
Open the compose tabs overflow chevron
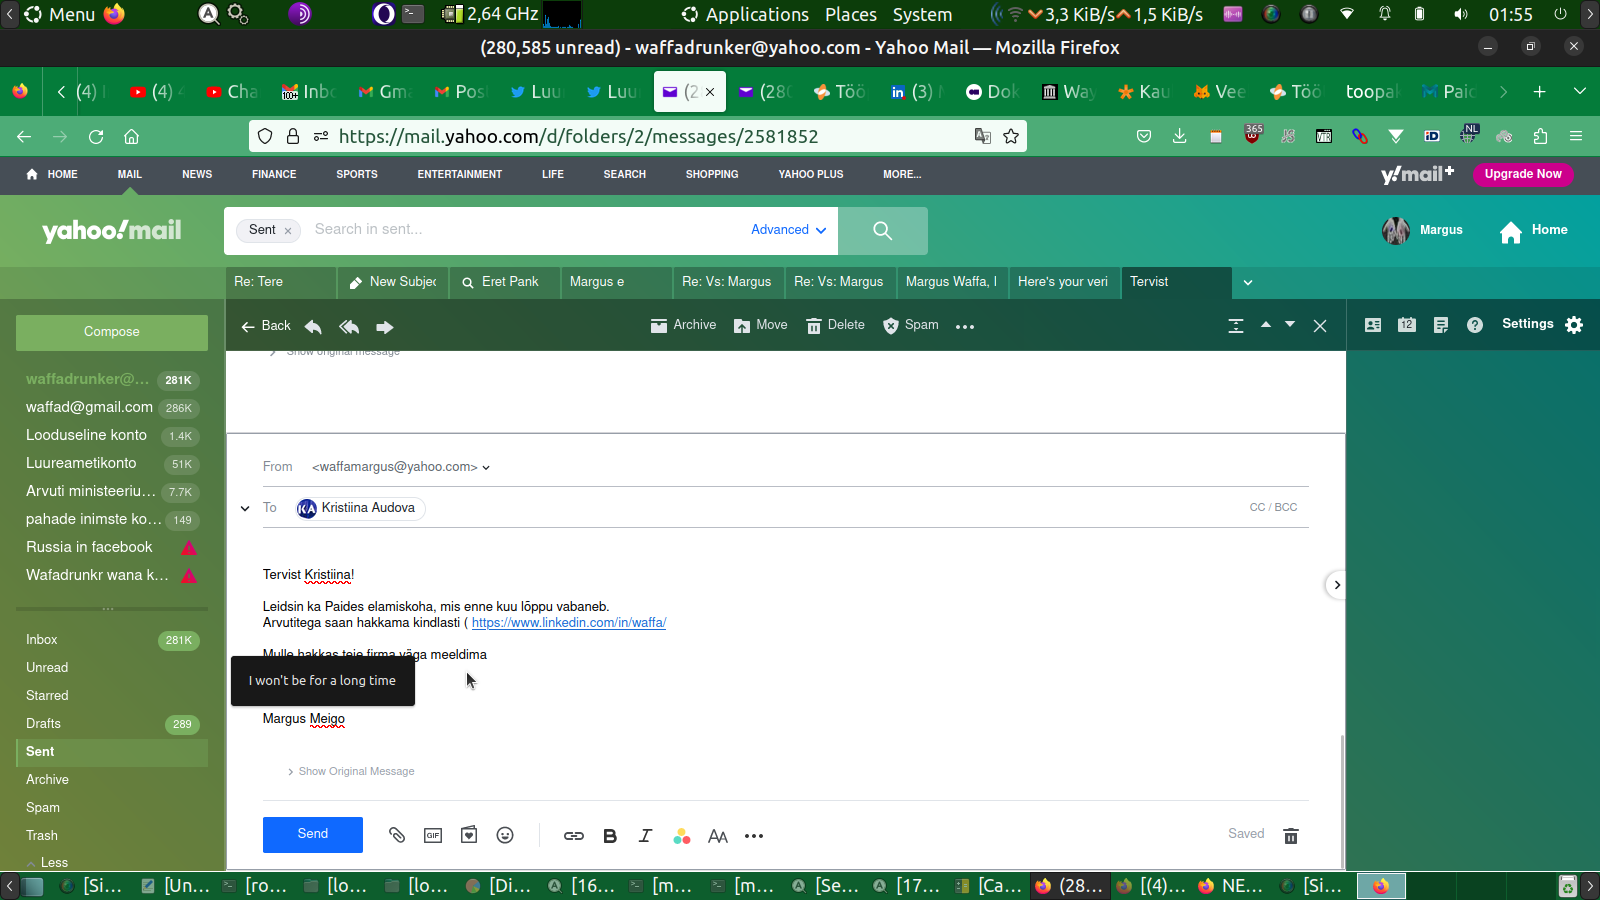[1248, 282]
